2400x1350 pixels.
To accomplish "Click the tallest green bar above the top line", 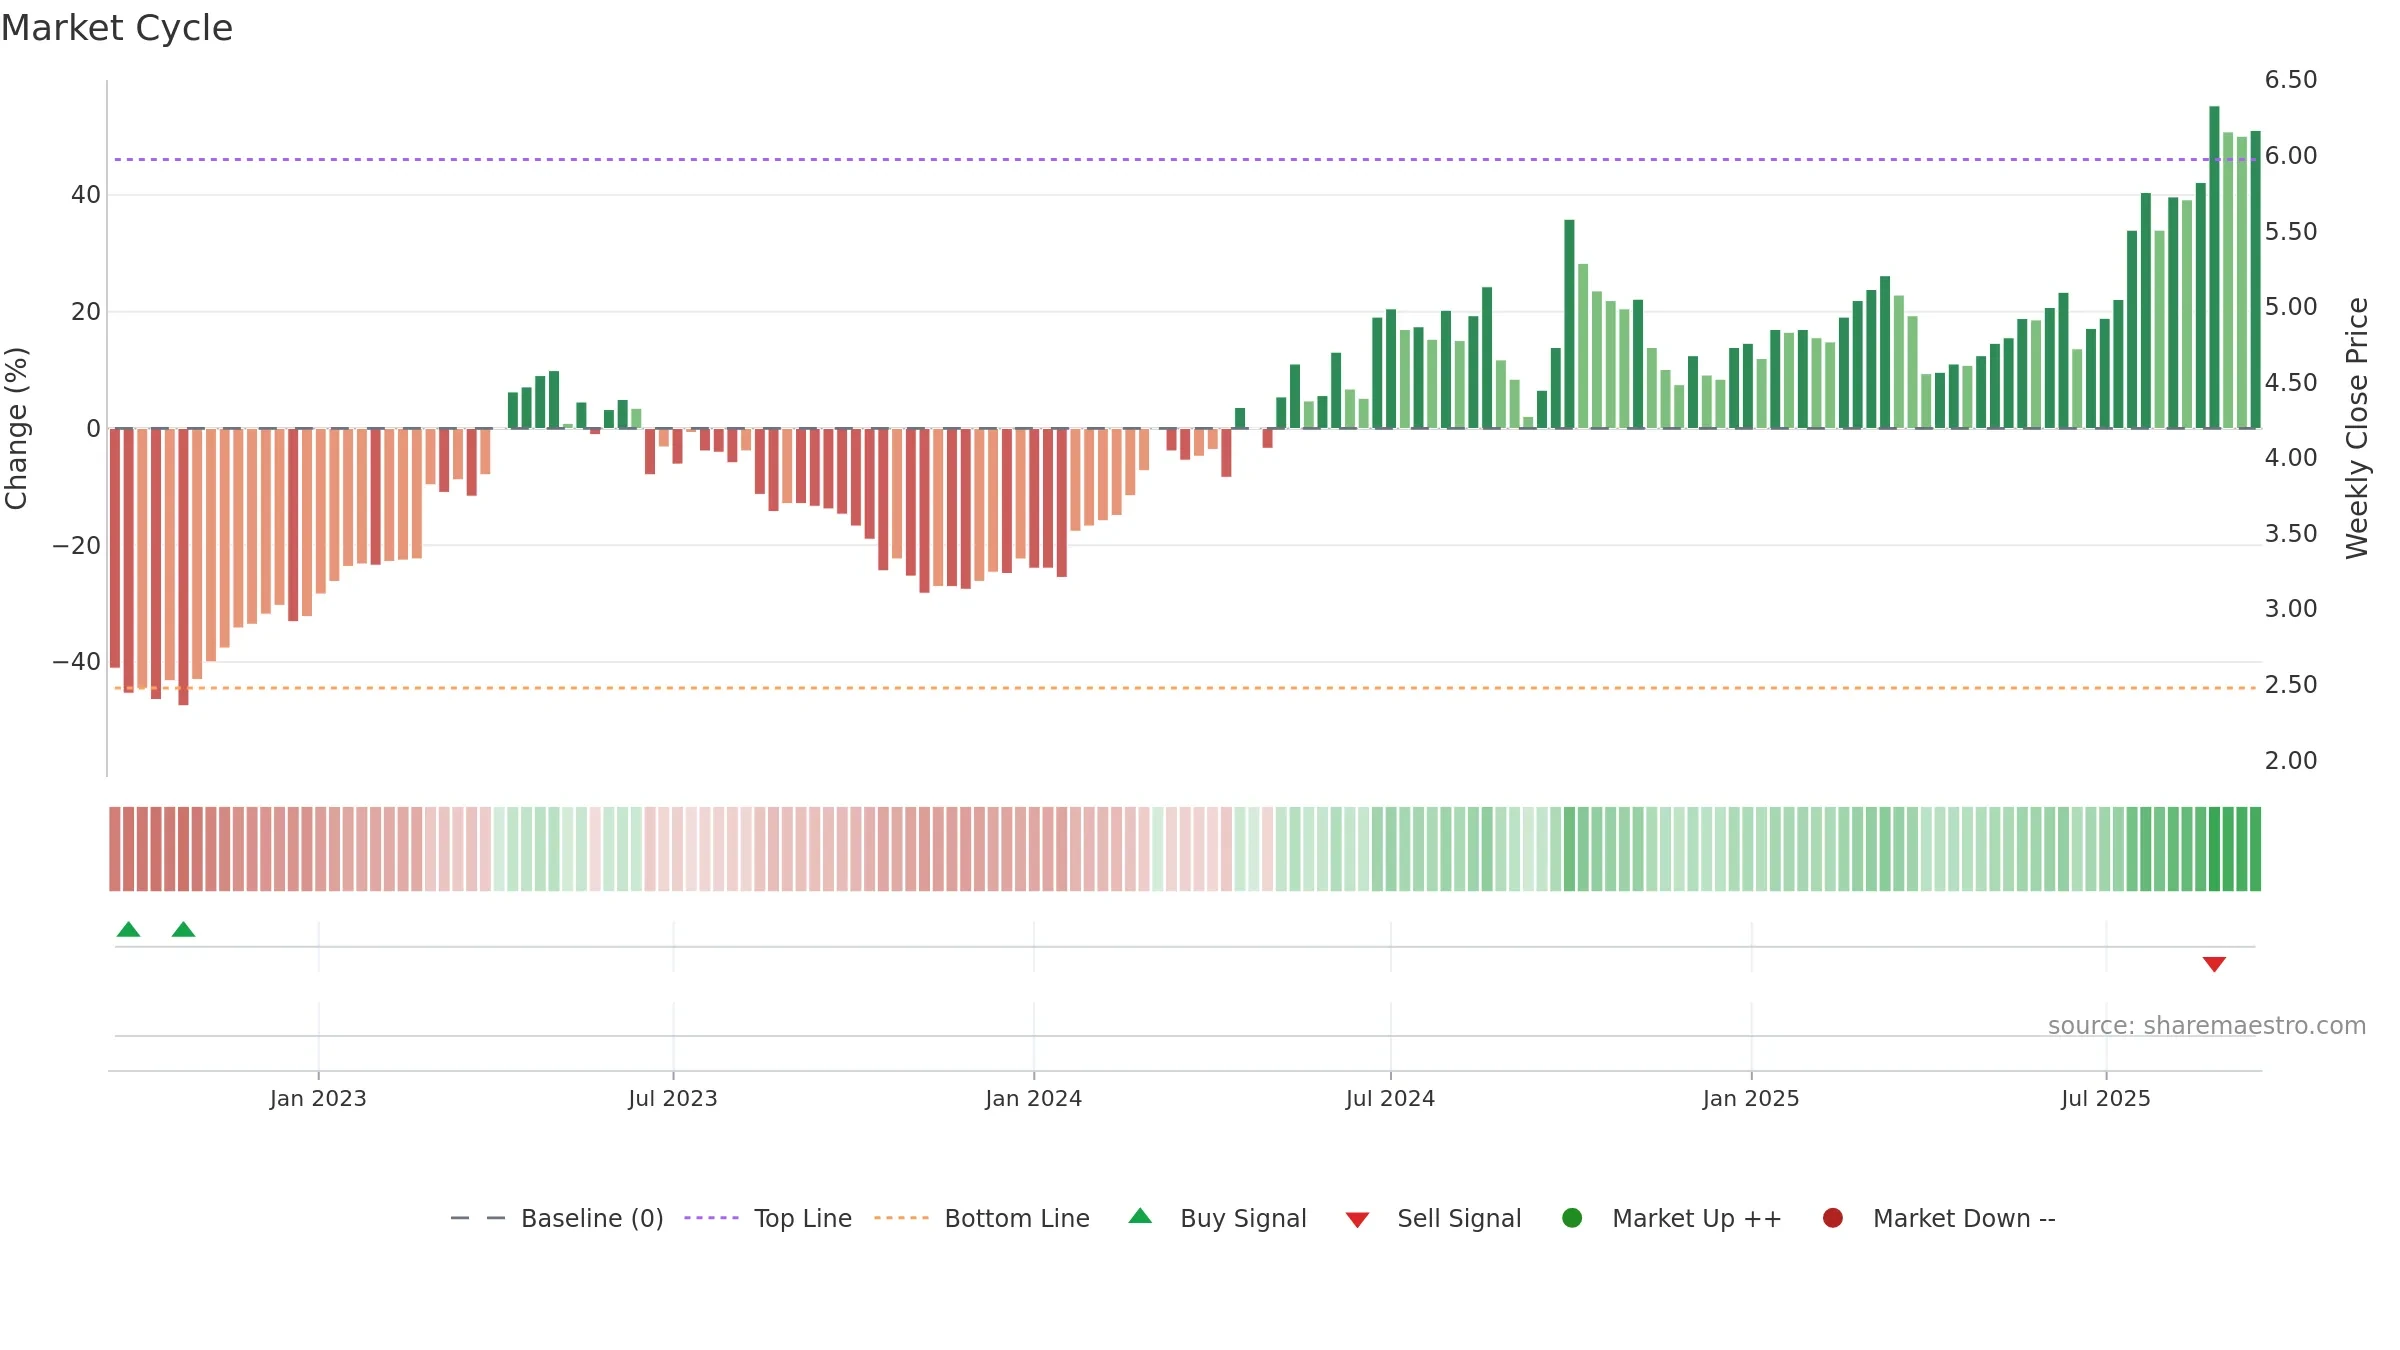I will (x=2214, y=267).
